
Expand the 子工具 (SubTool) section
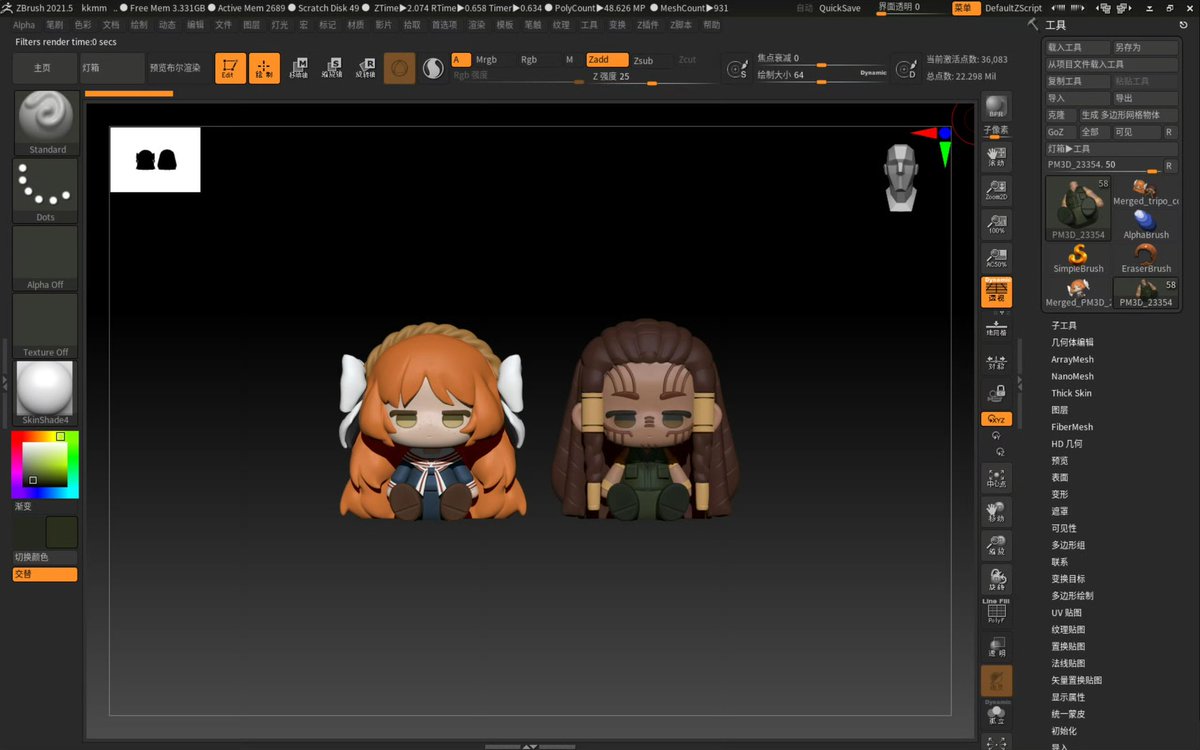(x=1064, y=326)
